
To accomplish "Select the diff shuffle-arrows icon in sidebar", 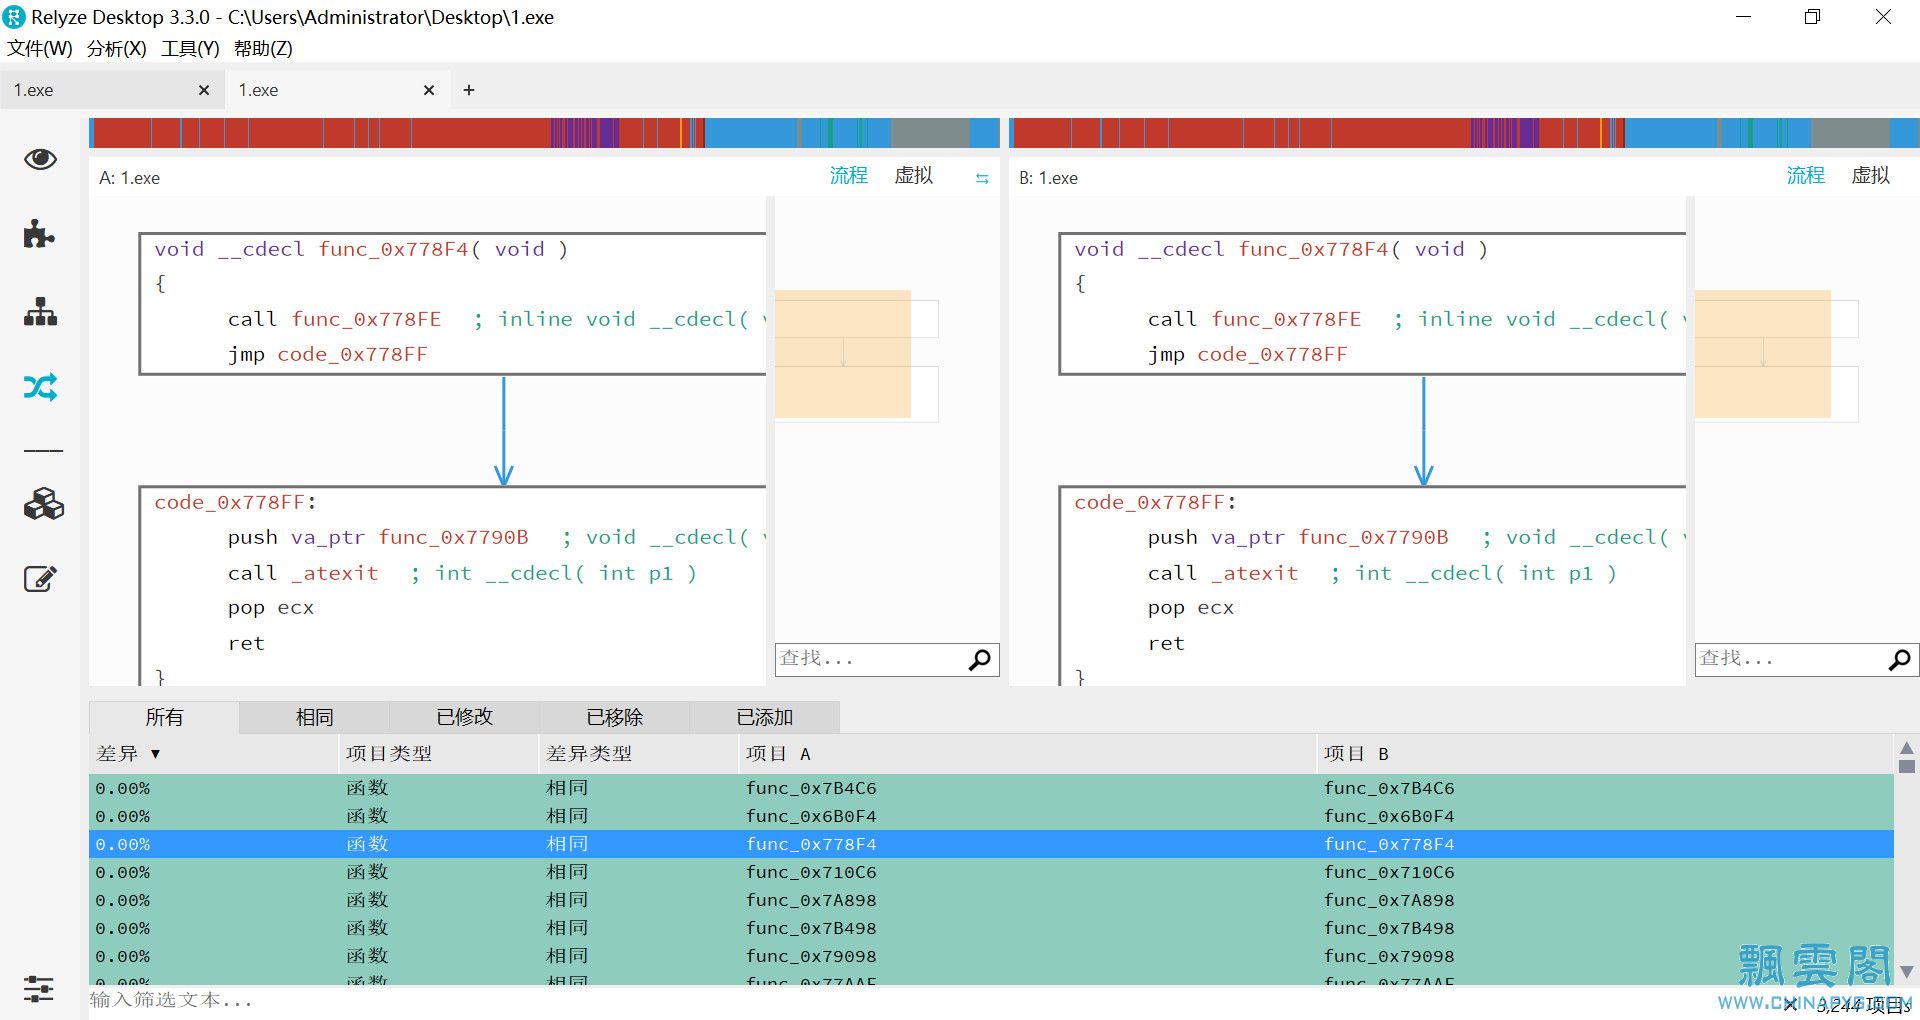I will pyautogui.click(x=40, y=387).
